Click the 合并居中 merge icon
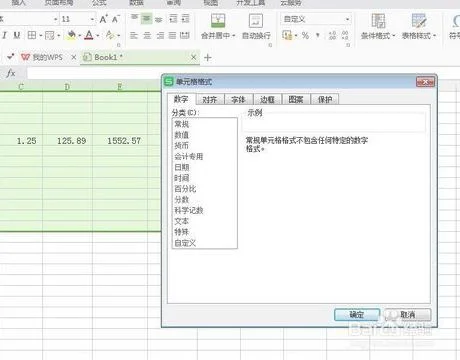The height and width of the screenshot is (360, 460). coord(218,21)
